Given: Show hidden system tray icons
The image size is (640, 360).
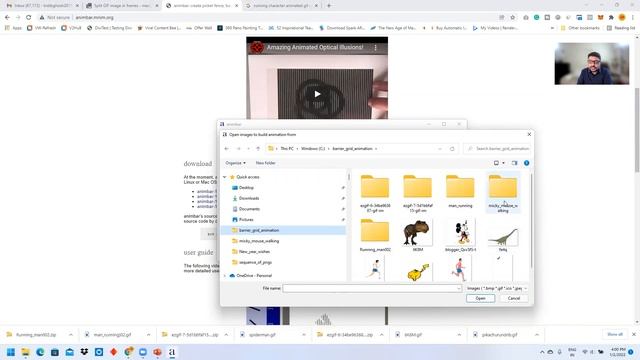Looking at the screenshot, I should coord(542,352).
